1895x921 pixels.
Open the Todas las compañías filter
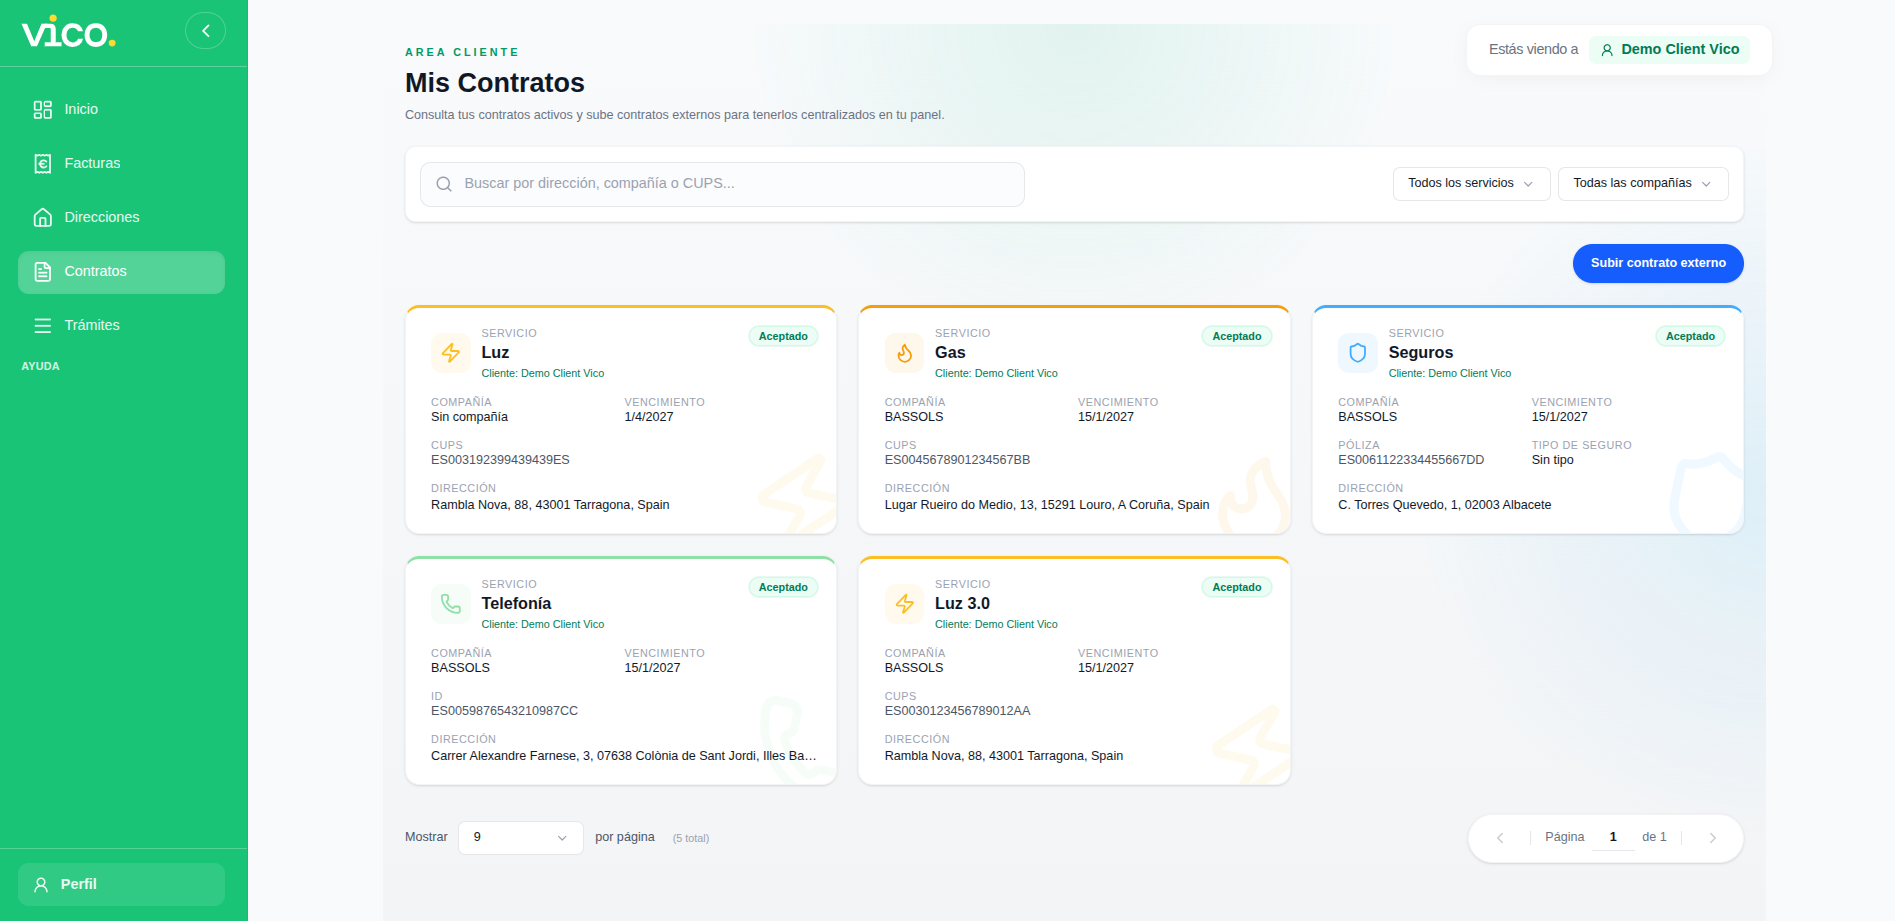(1643, 184)
